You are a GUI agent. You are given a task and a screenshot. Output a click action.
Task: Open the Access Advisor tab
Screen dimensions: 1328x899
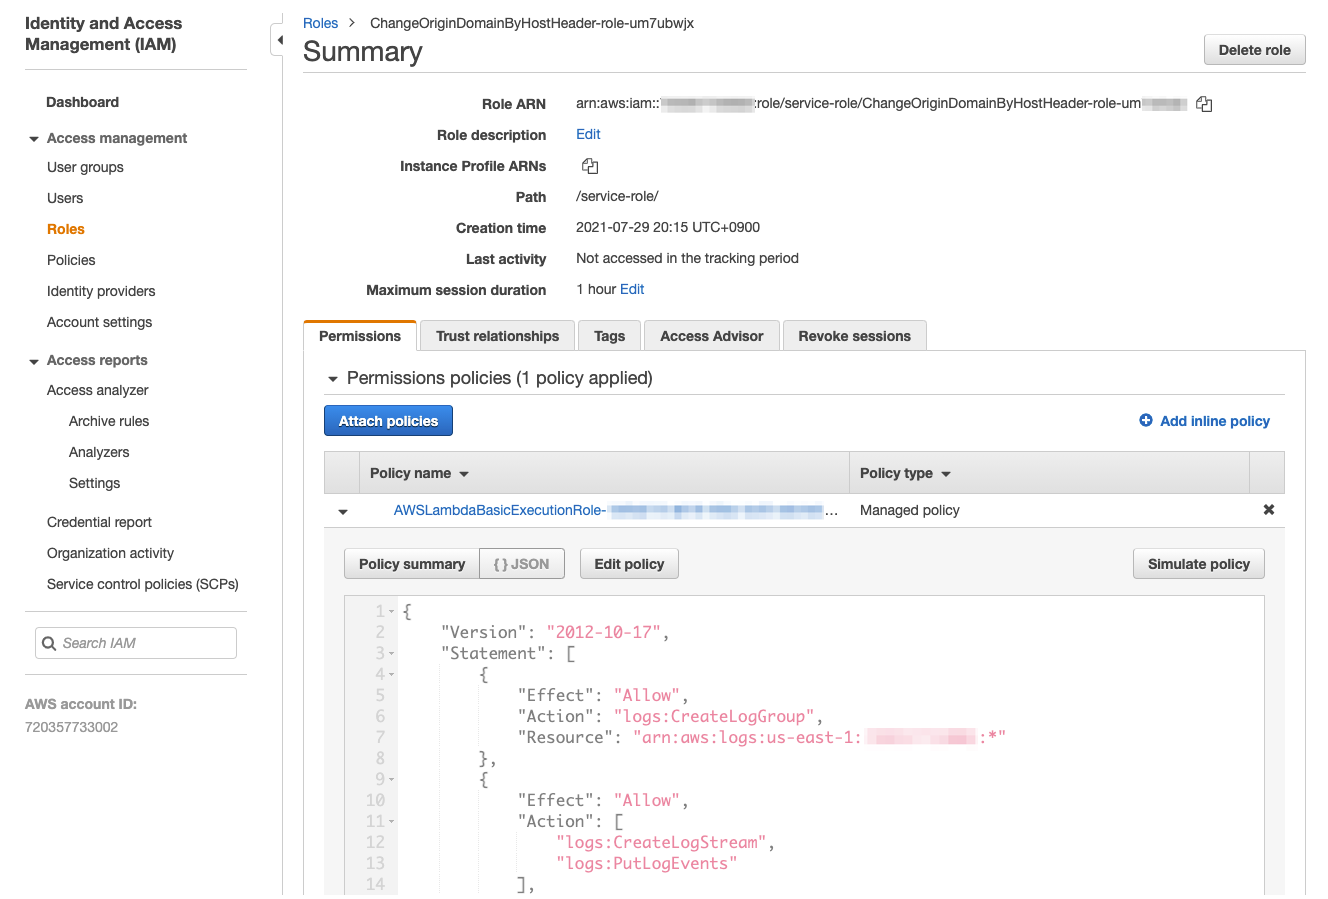pos(711,336)
